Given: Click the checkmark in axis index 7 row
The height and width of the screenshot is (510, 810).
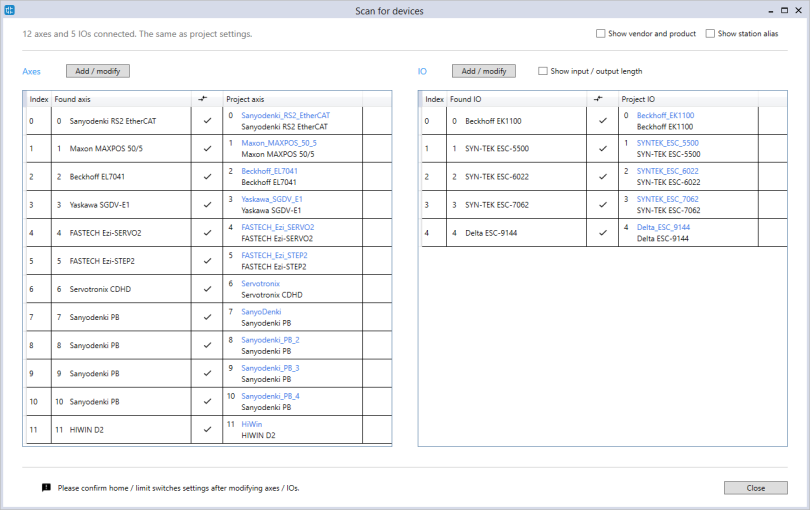Looking at the screenshot, I should [207, 317].
